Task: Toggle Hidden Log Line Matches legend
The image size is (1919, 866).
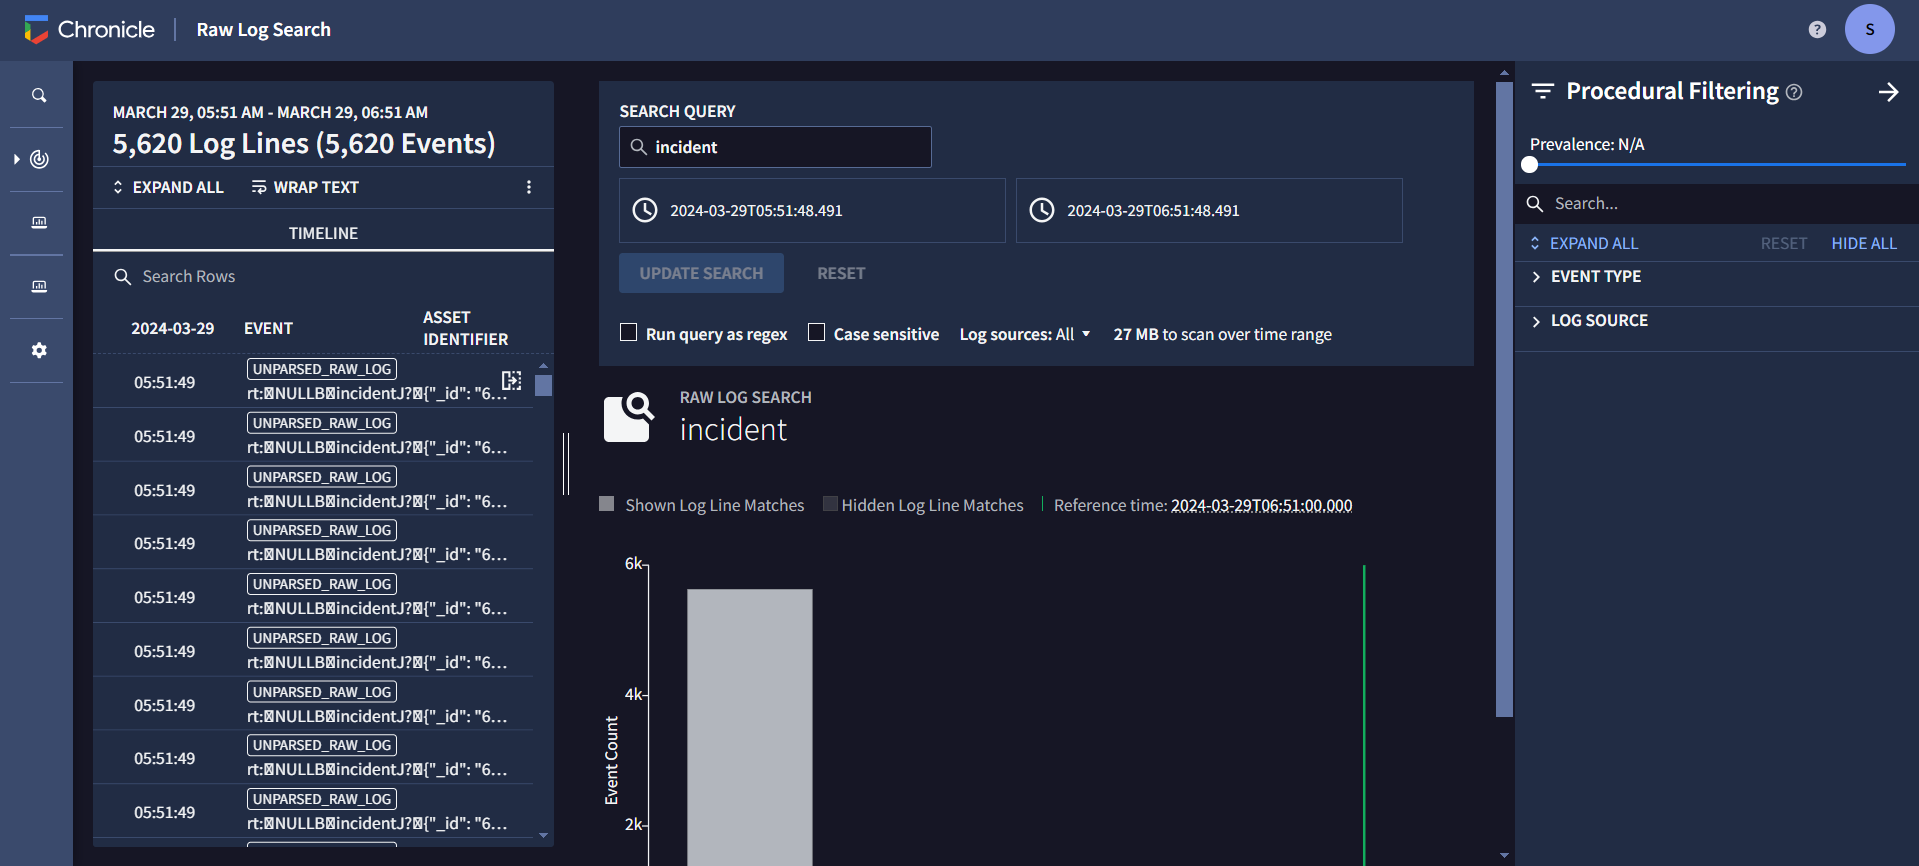Action: pyautogui.click(x=923, y=505)
